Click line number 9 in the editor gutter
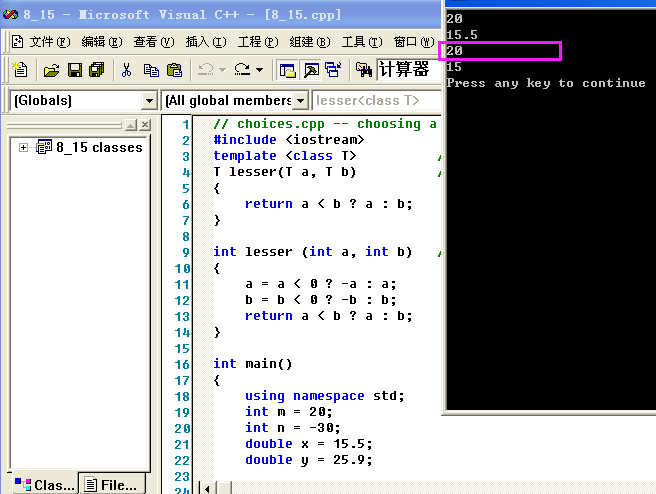This screenshot has width=656, height=494. (185, 252)
